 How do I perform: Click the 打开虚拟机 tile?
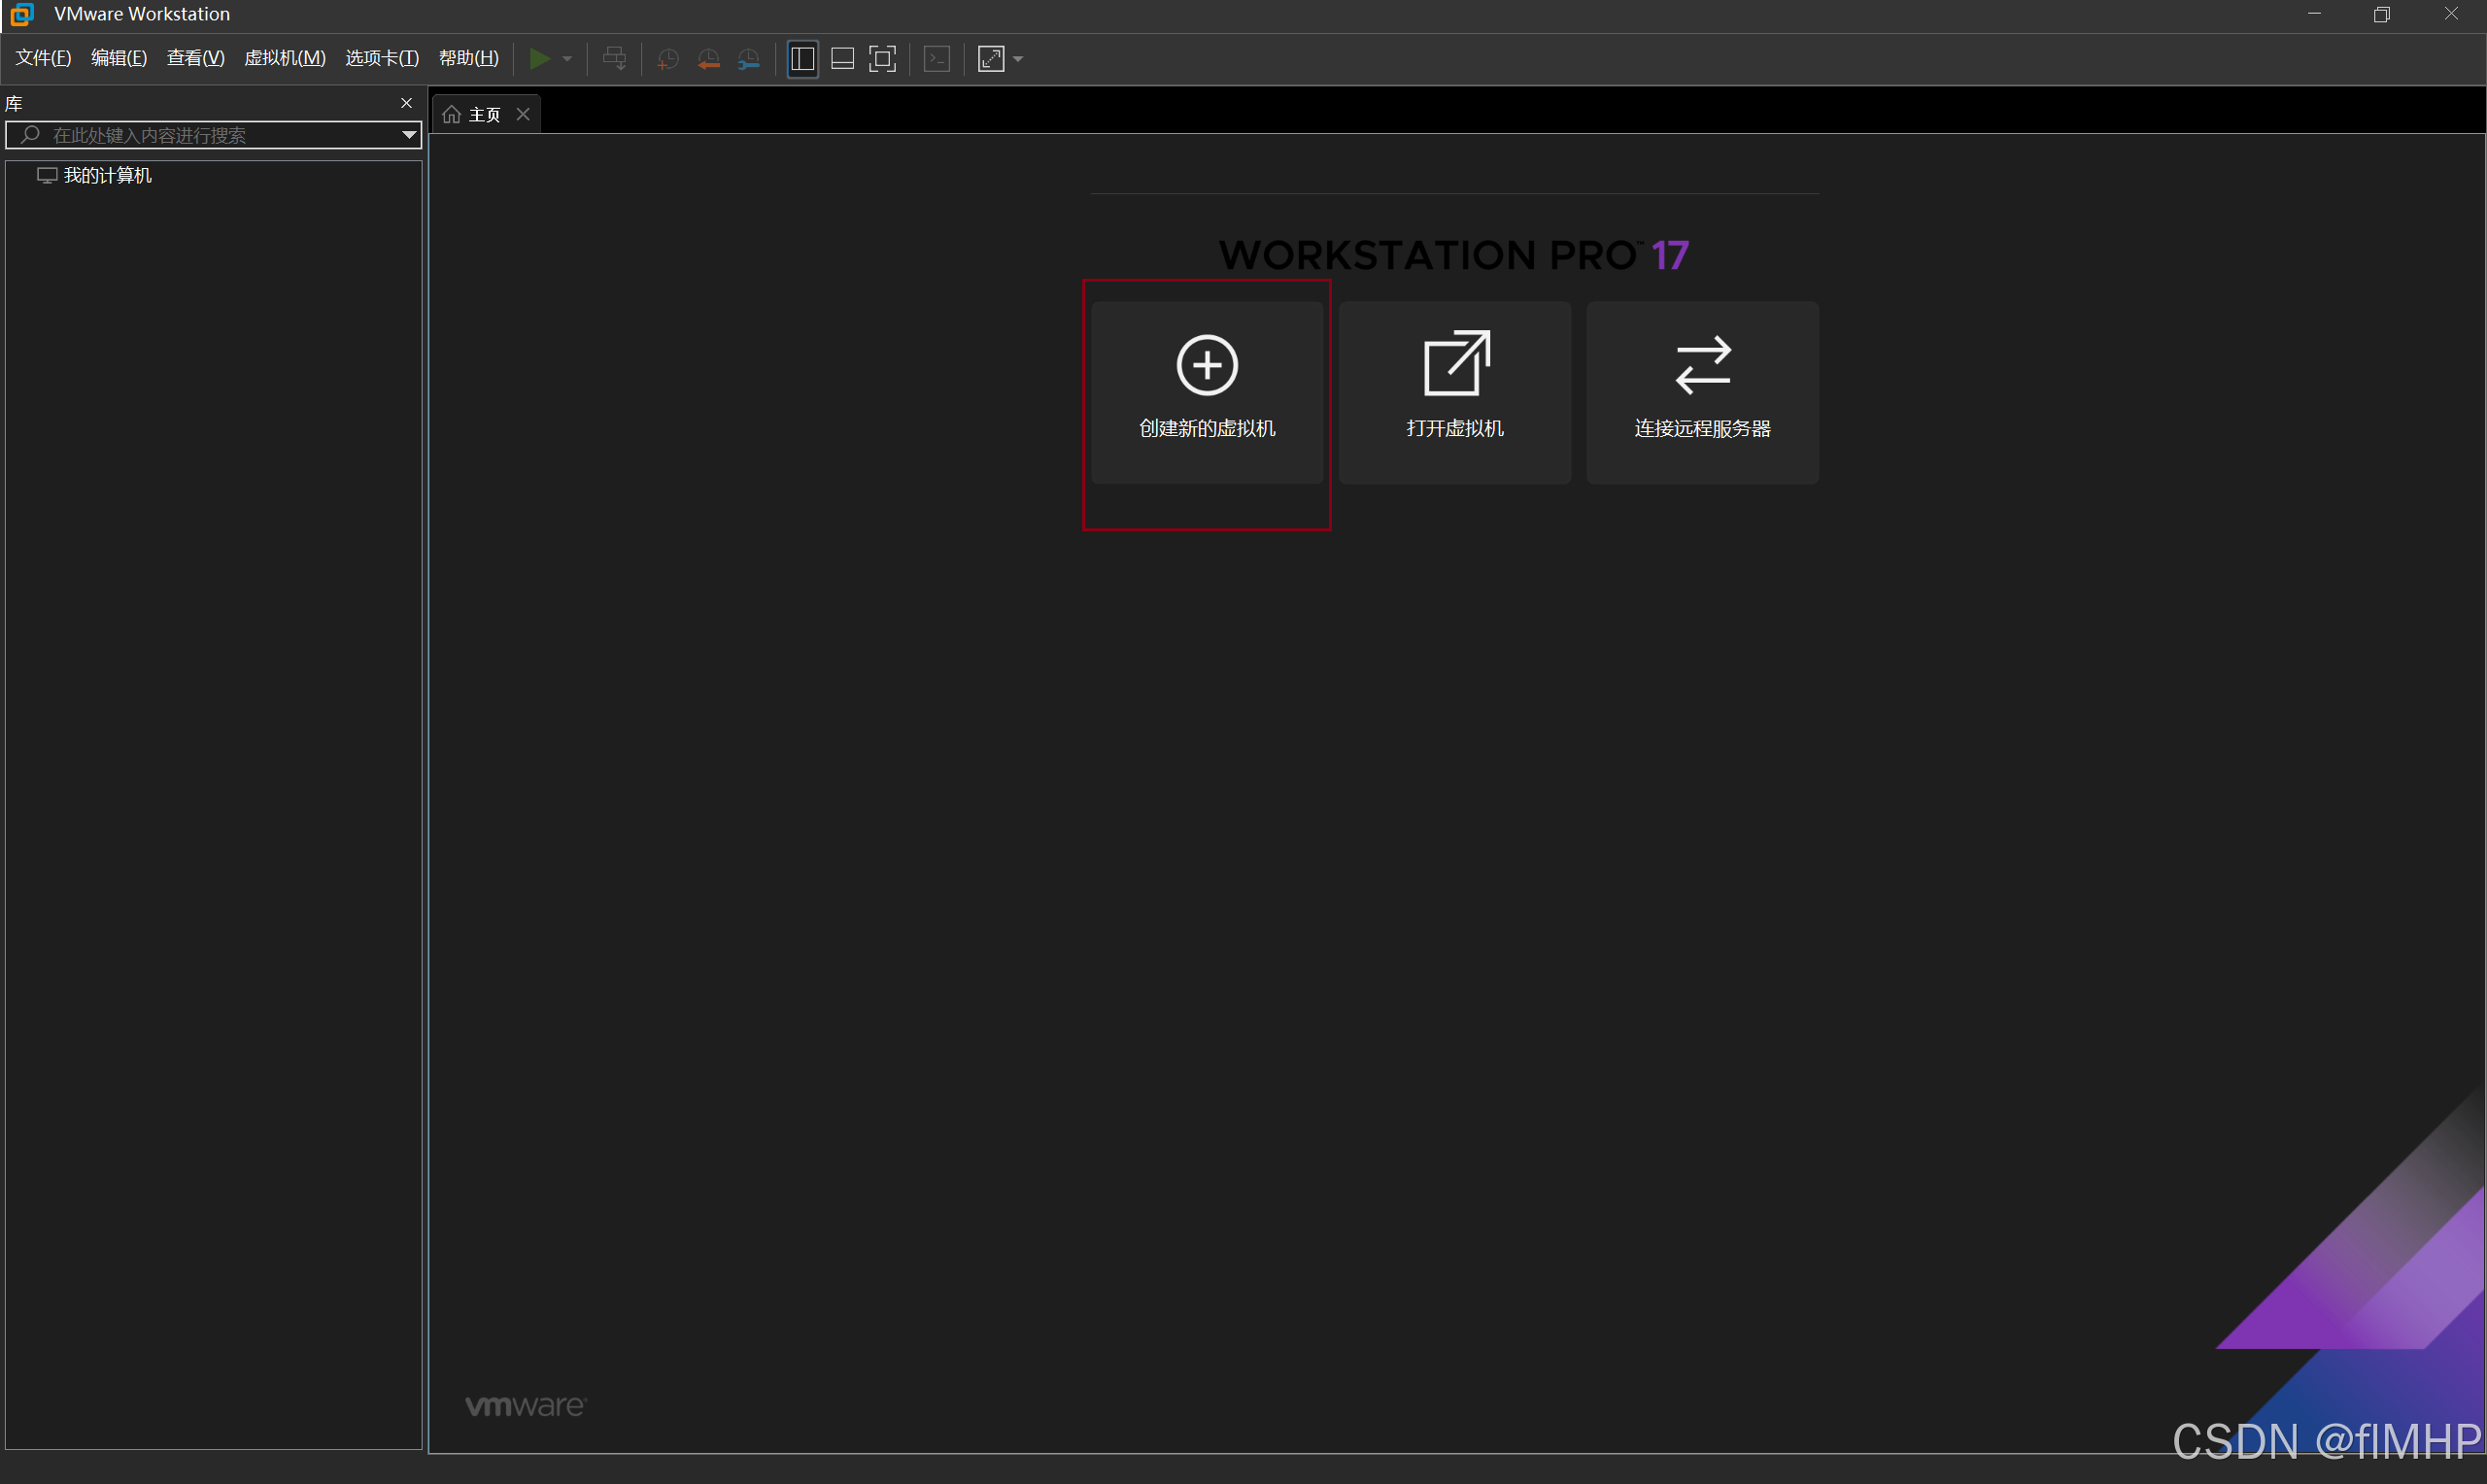1454,393
